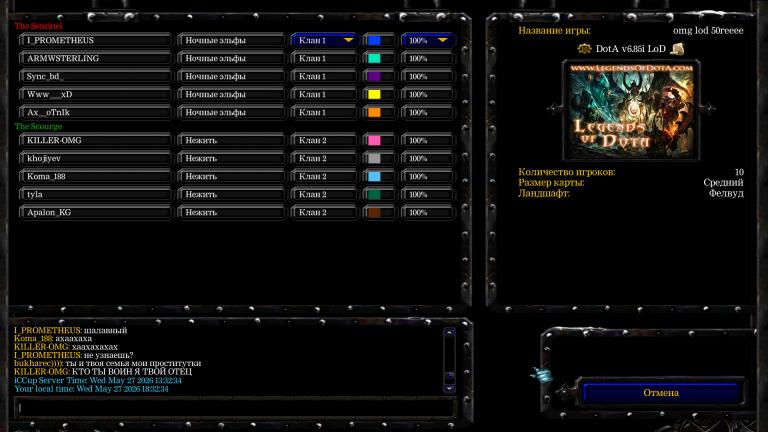Pick the gray color swatch for khojiyev
Image resolution: width=768 pixels, height=432 pixels.
point(374,158)
